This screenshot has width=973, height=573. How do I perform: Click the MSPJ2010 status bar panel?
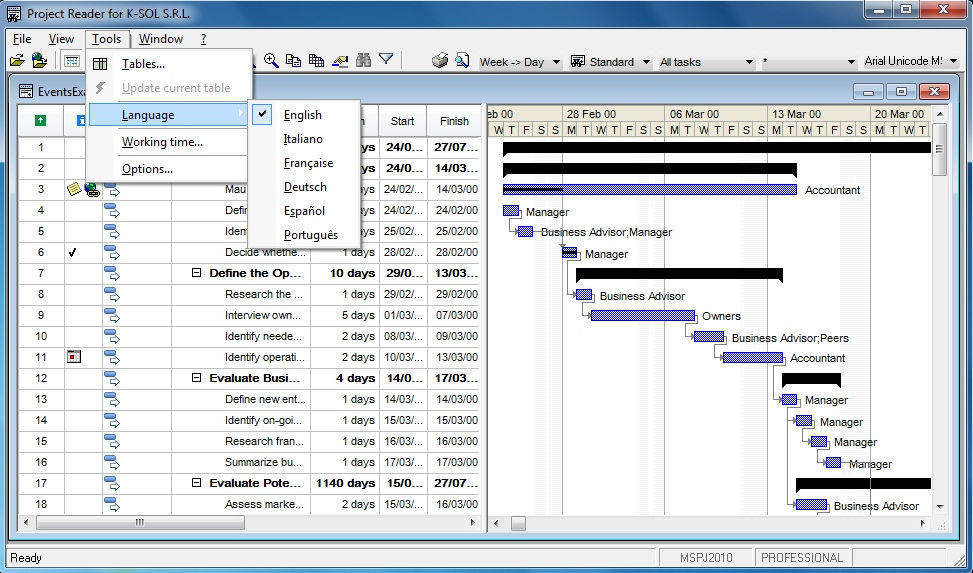point(706,557)
